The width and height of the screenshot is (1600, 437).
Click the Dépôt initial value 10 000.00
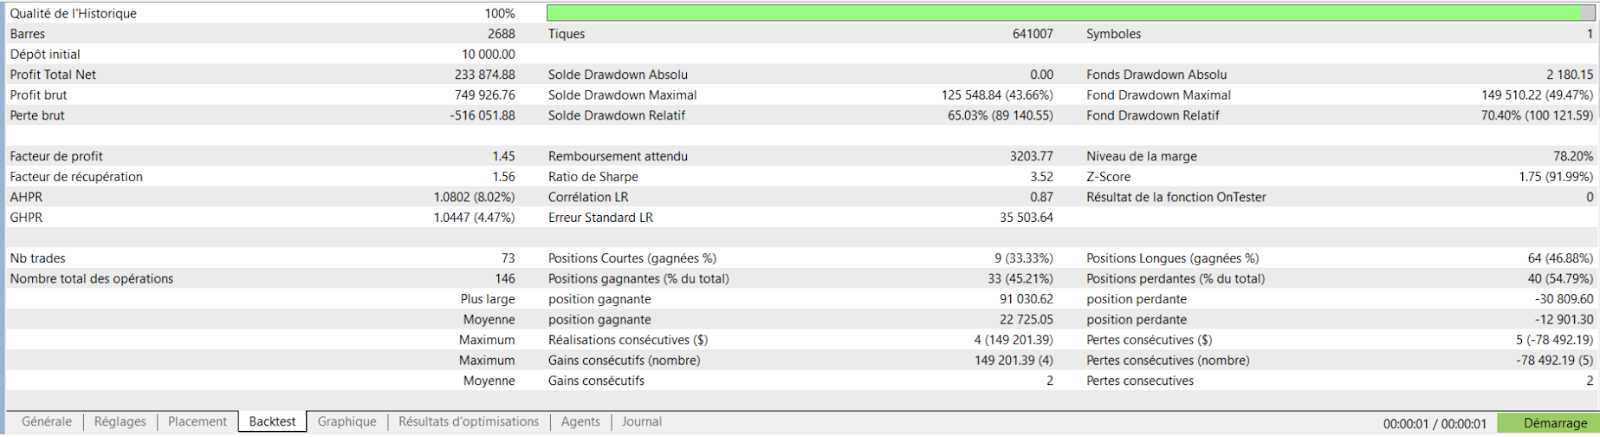tap(488, 55)
